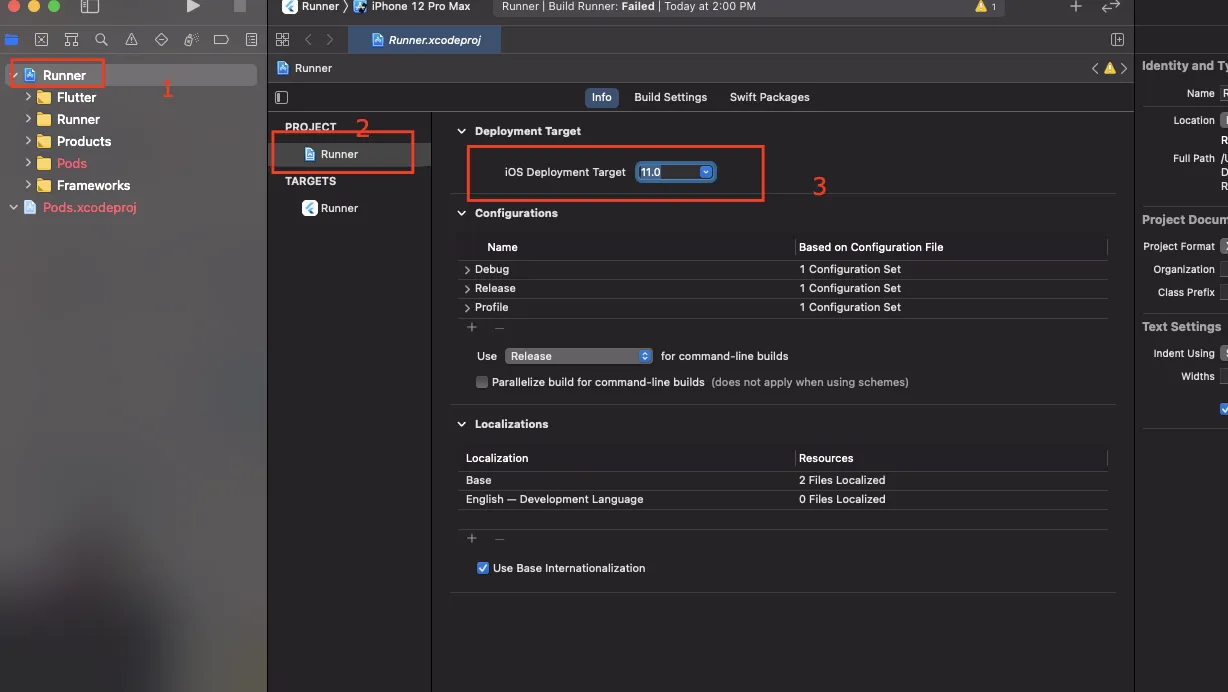
Task: Open the Find navigator magnifier icon
Action: coord(101,40)
